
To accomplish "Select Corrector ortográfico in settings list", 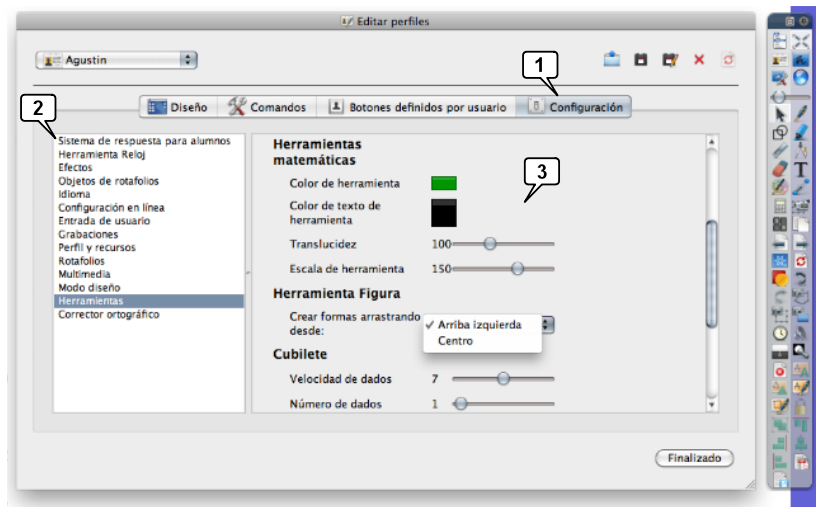I will click(x=108, y=314).
